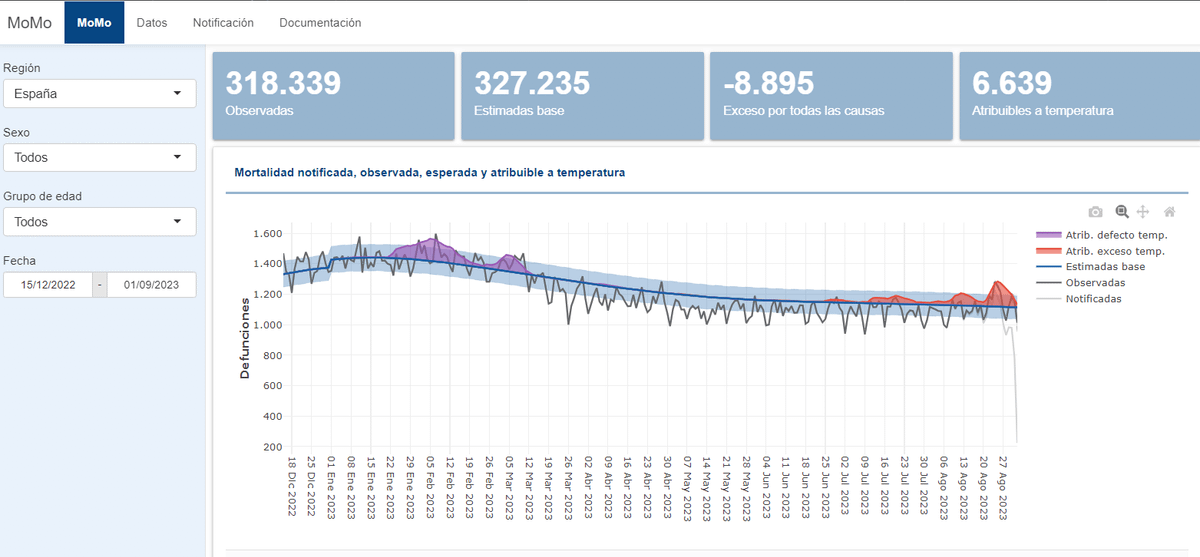Expand the Sexo dropdown

coord(99,157)
